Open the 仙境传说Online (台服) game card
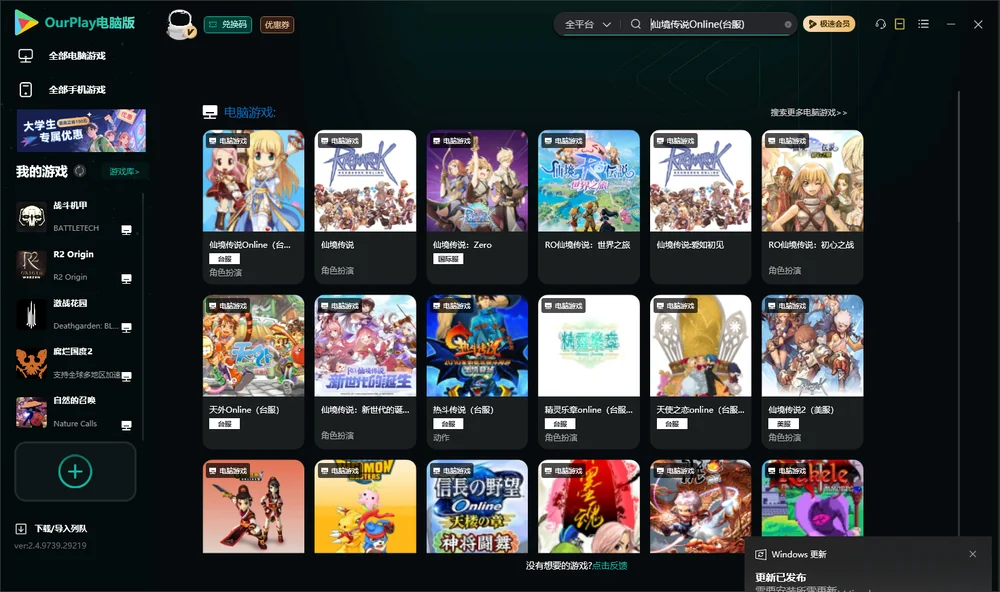This screenshot has width=1000, height=592. click(x=253, y=207)
